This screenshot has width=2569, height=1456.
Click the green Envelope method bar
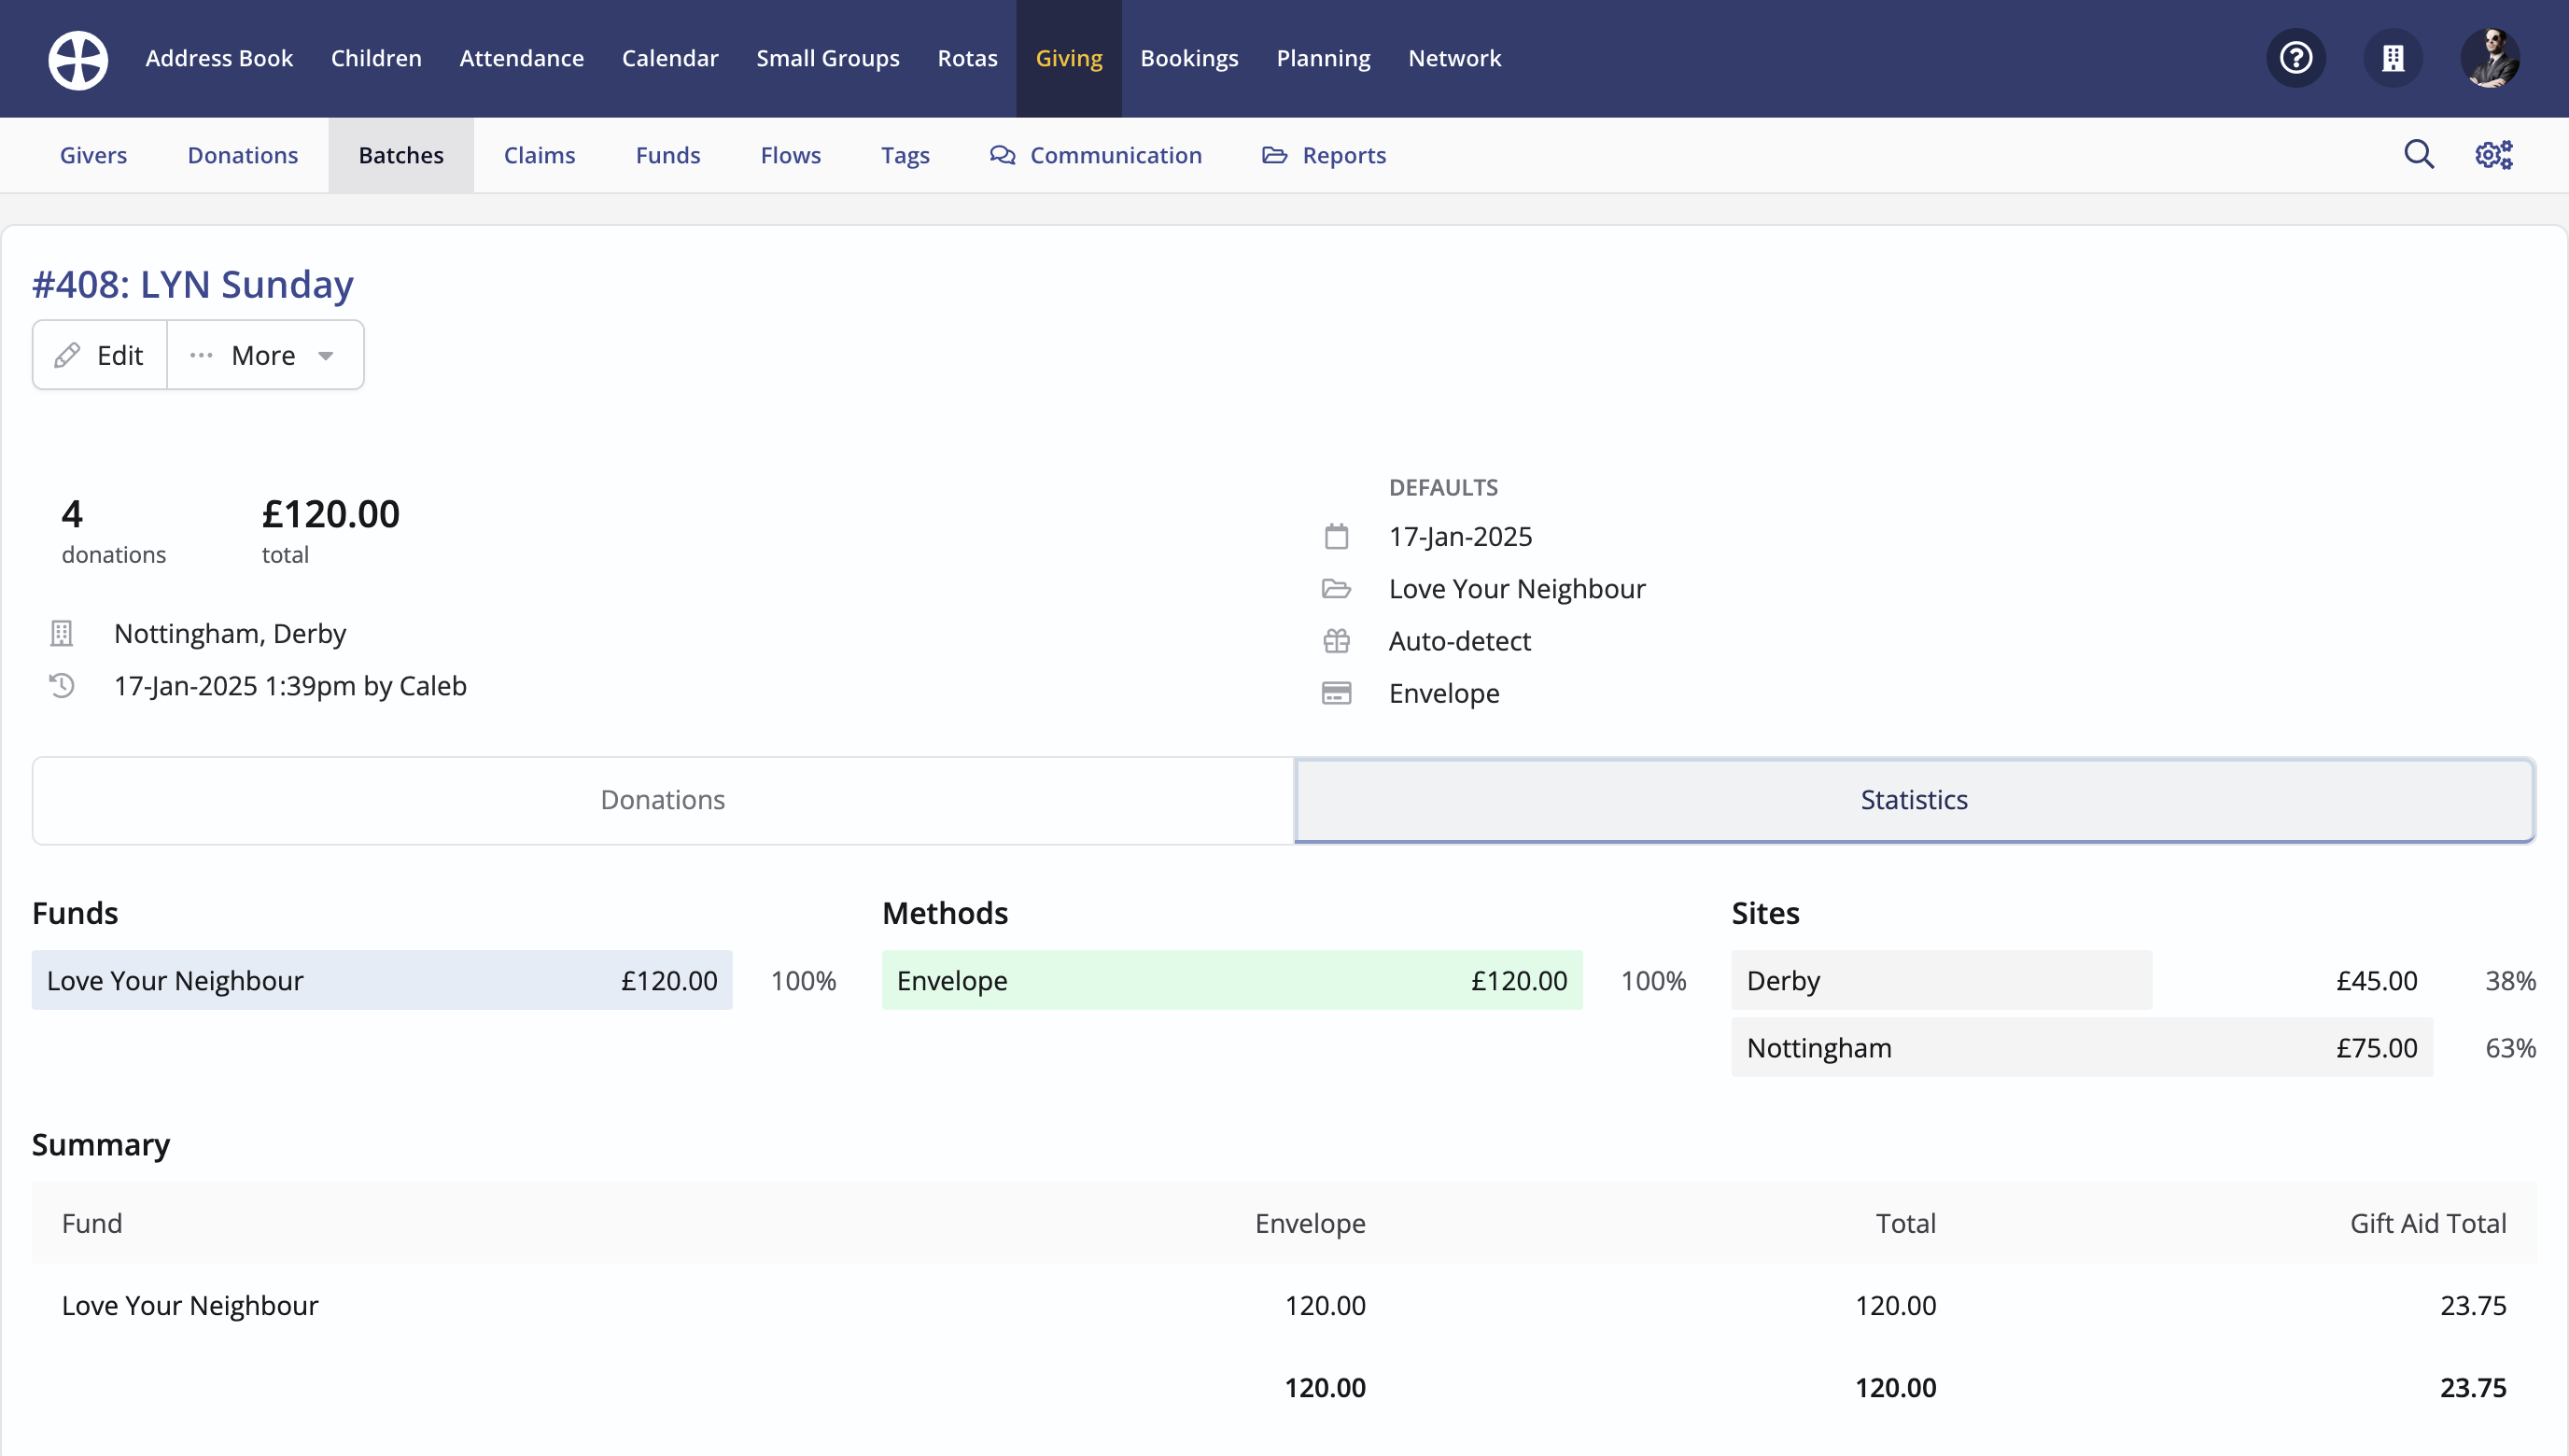(1231, 980)
